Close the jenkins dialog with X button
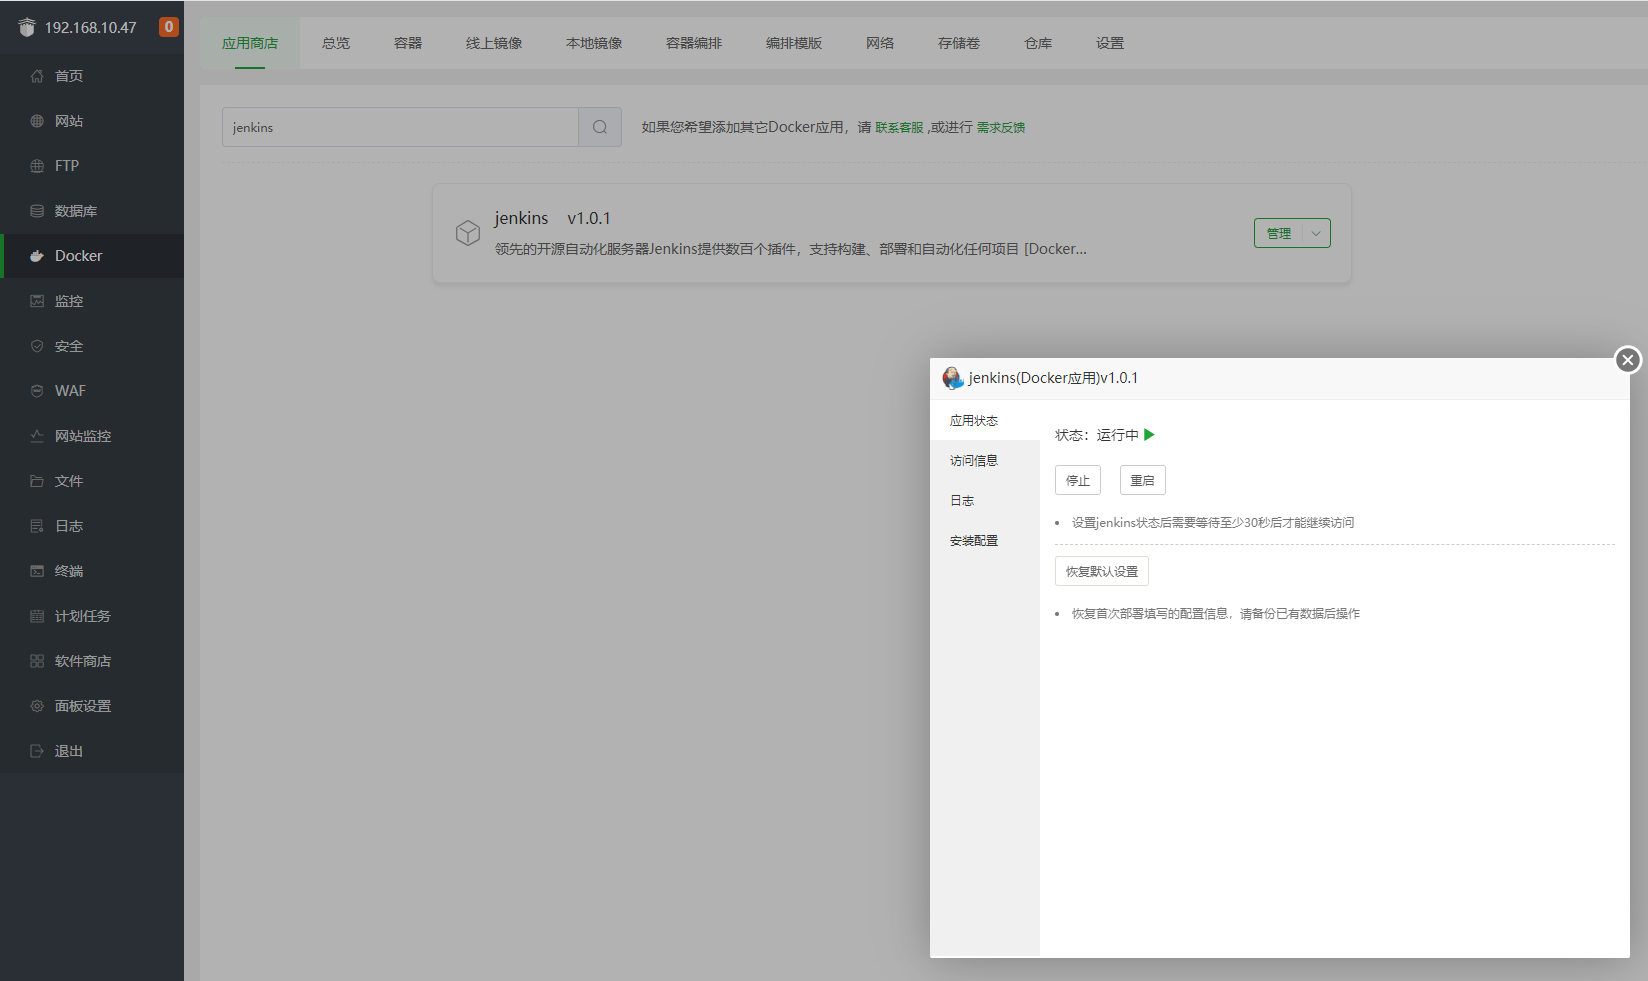Screen dimensions: 1648x981 1628,360
